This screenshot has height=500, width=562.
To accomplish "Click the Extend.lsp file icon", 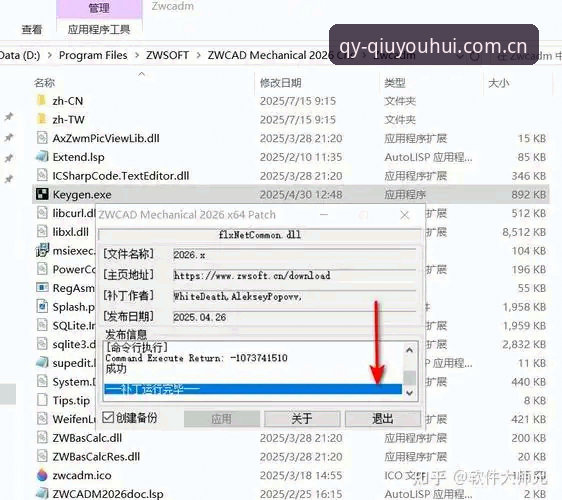I will [x=42, y=157].
